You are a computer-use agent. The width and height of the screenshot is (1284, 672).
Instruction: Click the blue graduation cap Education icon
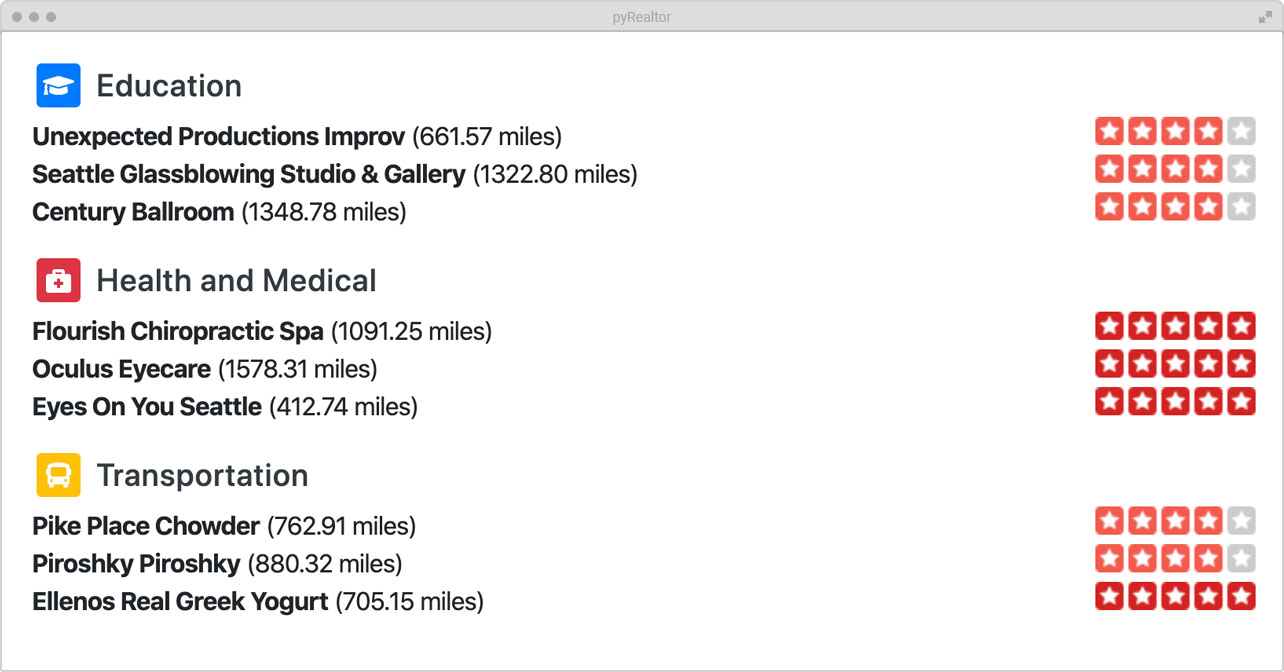[x=58, y=86]
